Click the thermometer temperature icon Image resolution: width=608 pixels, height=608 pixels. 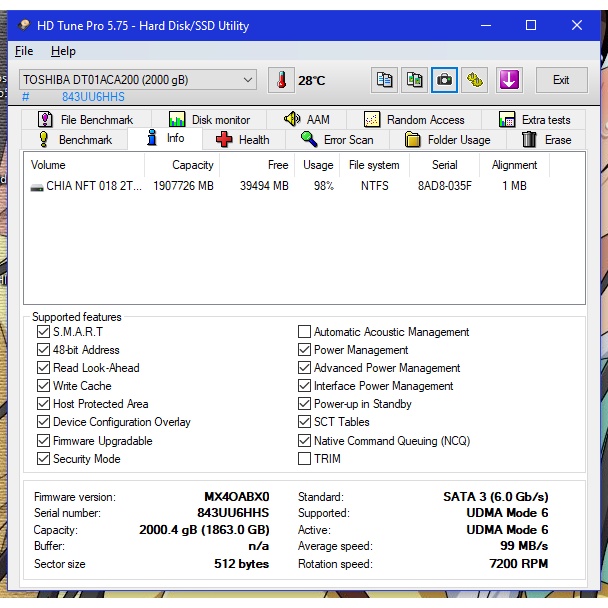pos(282,80)
